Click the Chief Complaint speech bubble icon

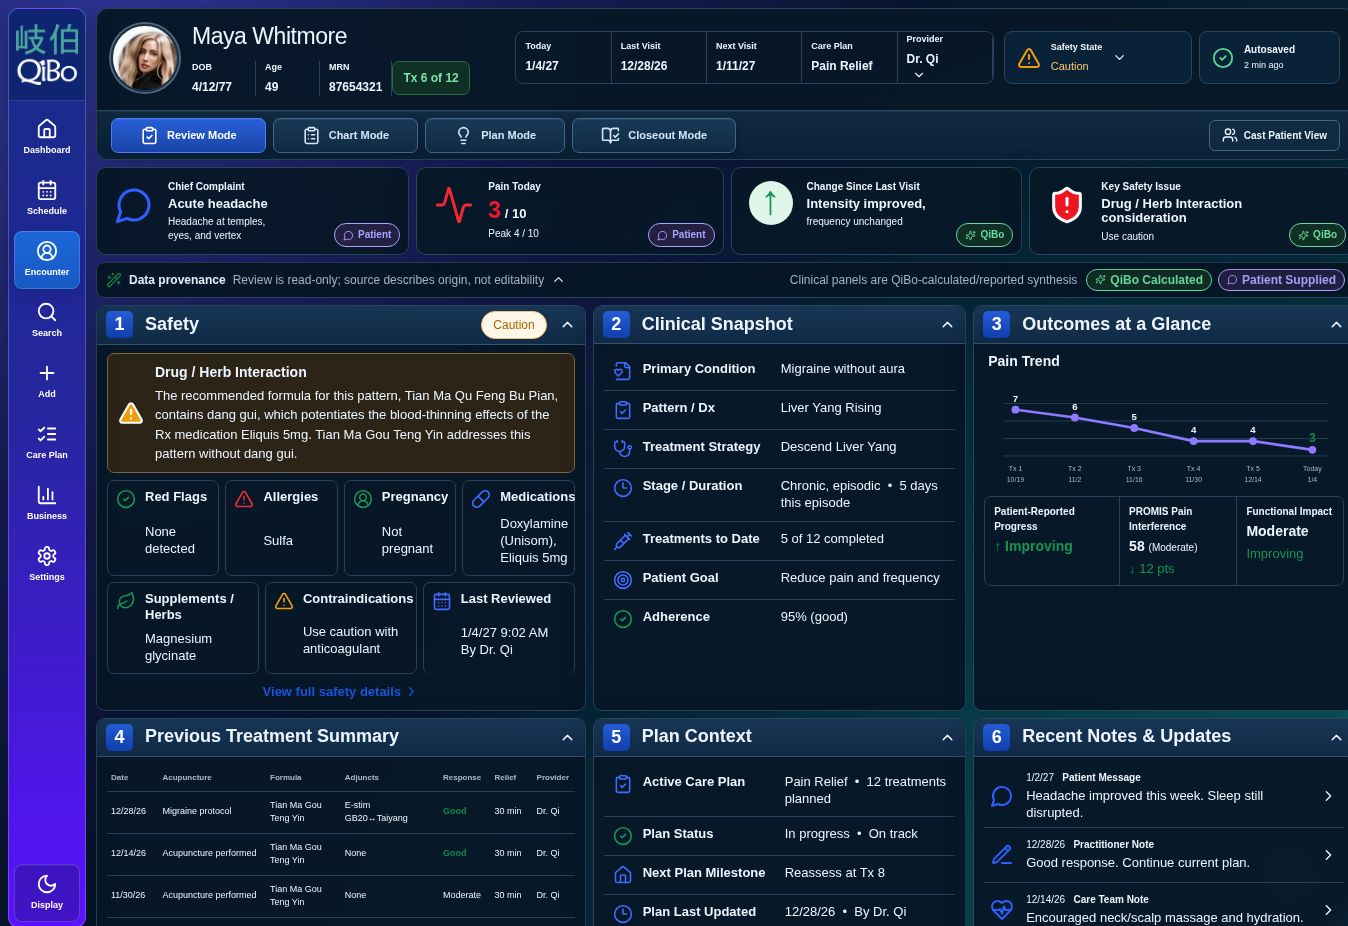(133, 205)
